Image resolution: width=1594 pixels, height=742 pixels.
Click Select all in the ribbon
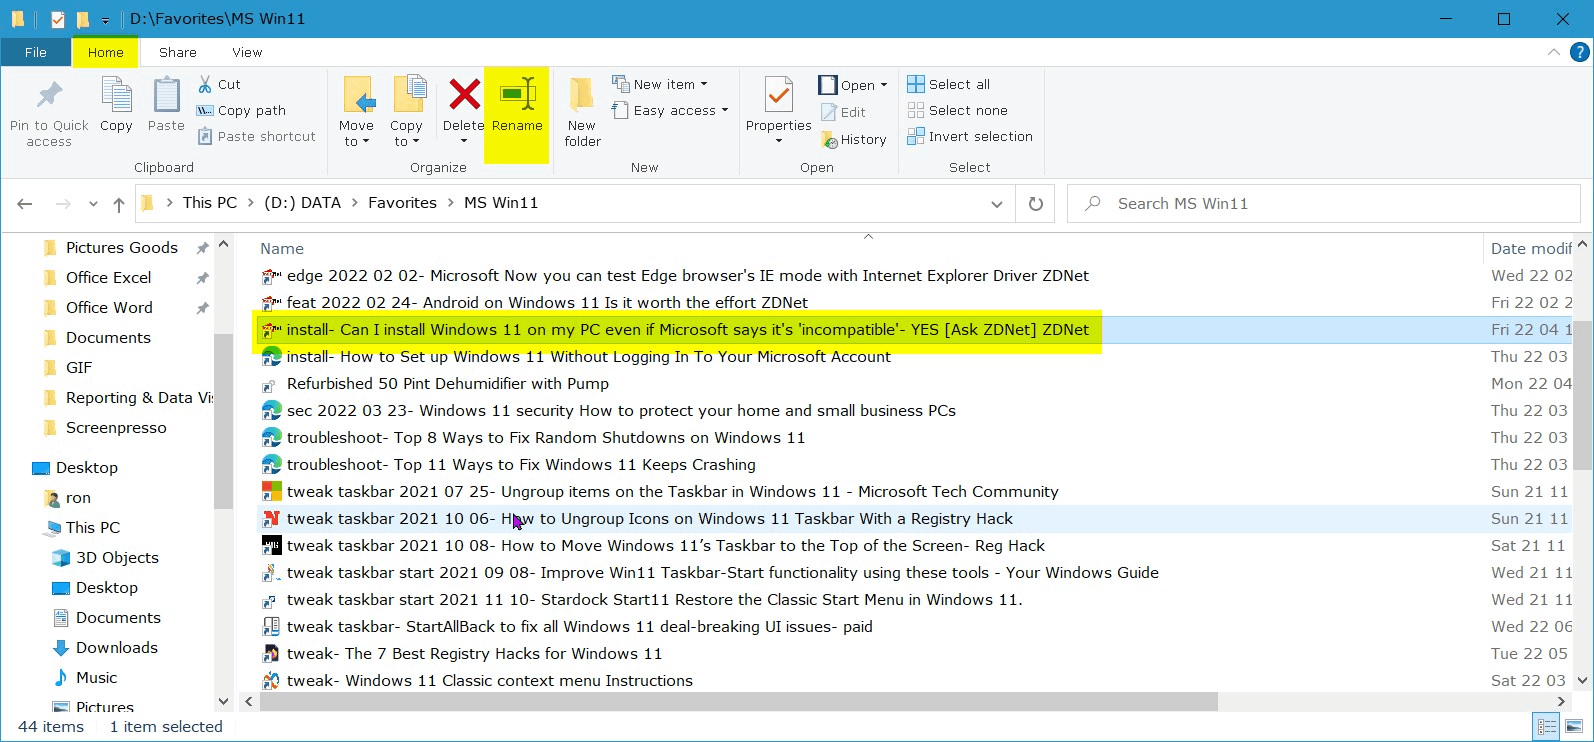[949, 84]
